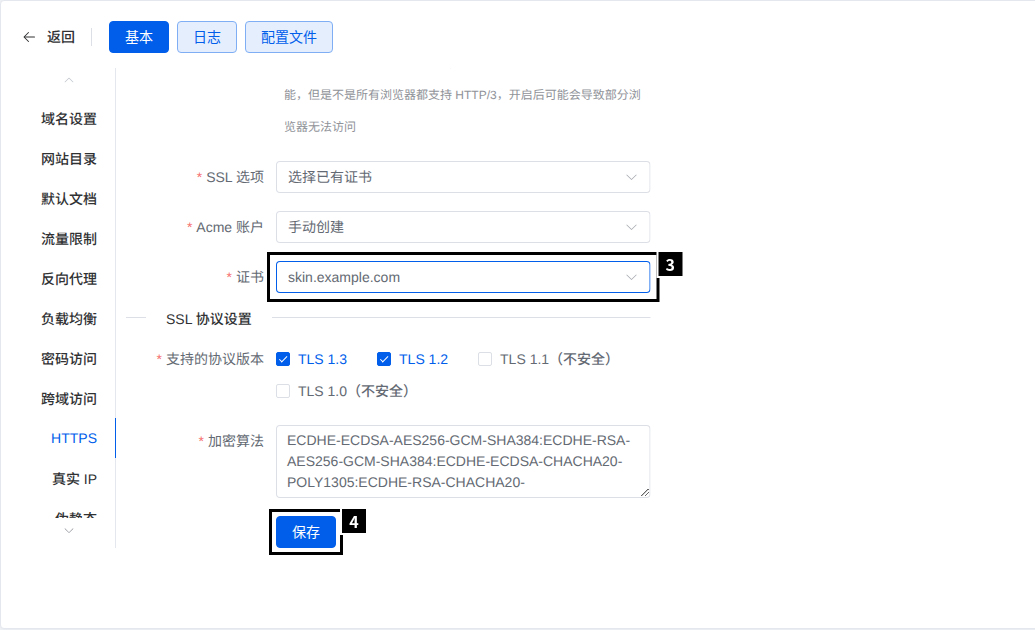Go back via the 返回 link
This screenshot has height=630, width=1035.
tap(61, 37)
